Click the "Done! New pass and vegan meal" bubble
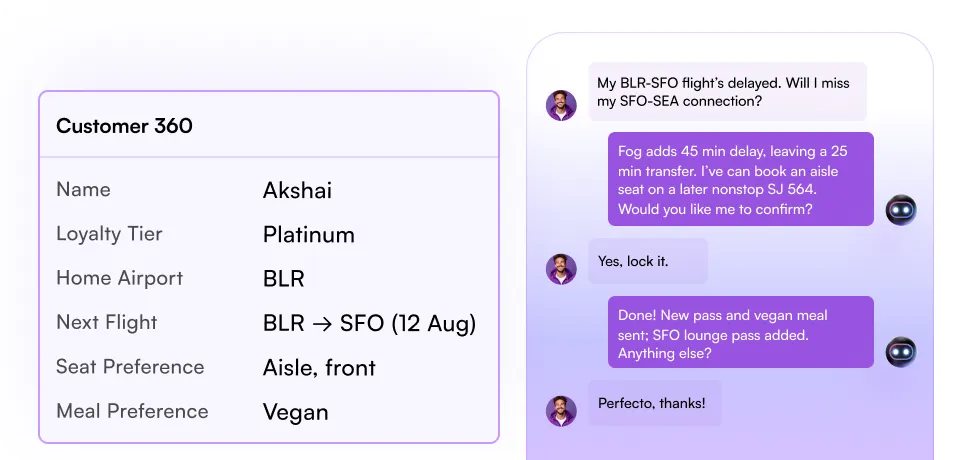This screenshot has height=460, width=974. (x=741, y=334)
